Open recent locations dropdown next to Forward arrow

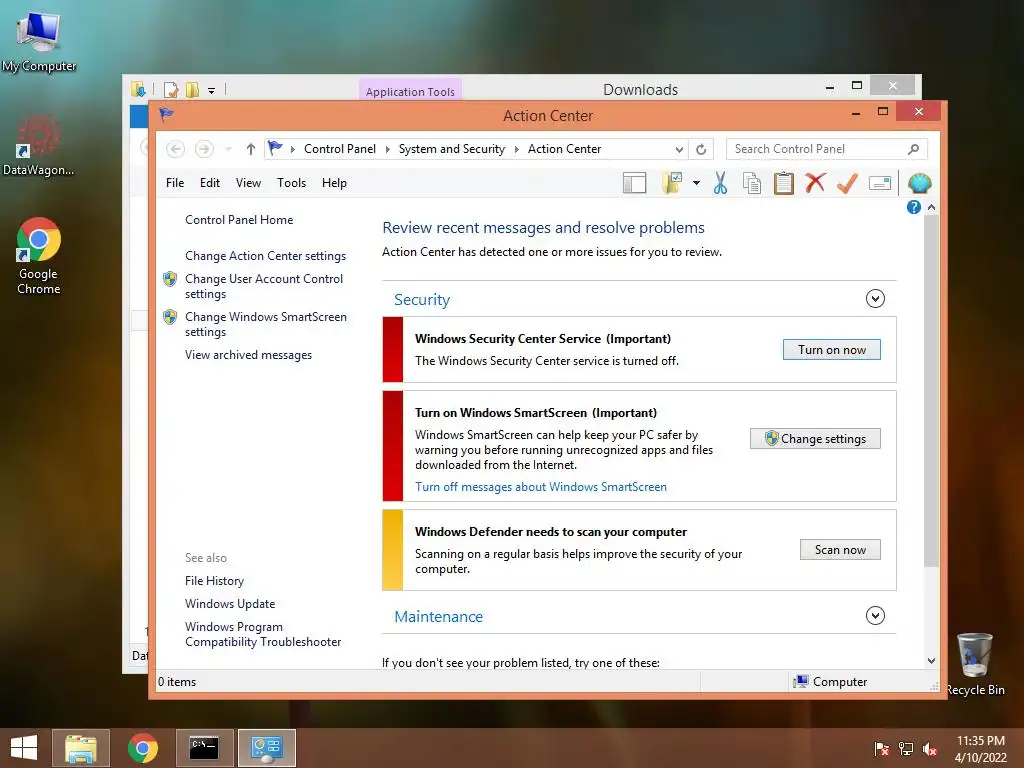tap(228, 150)
